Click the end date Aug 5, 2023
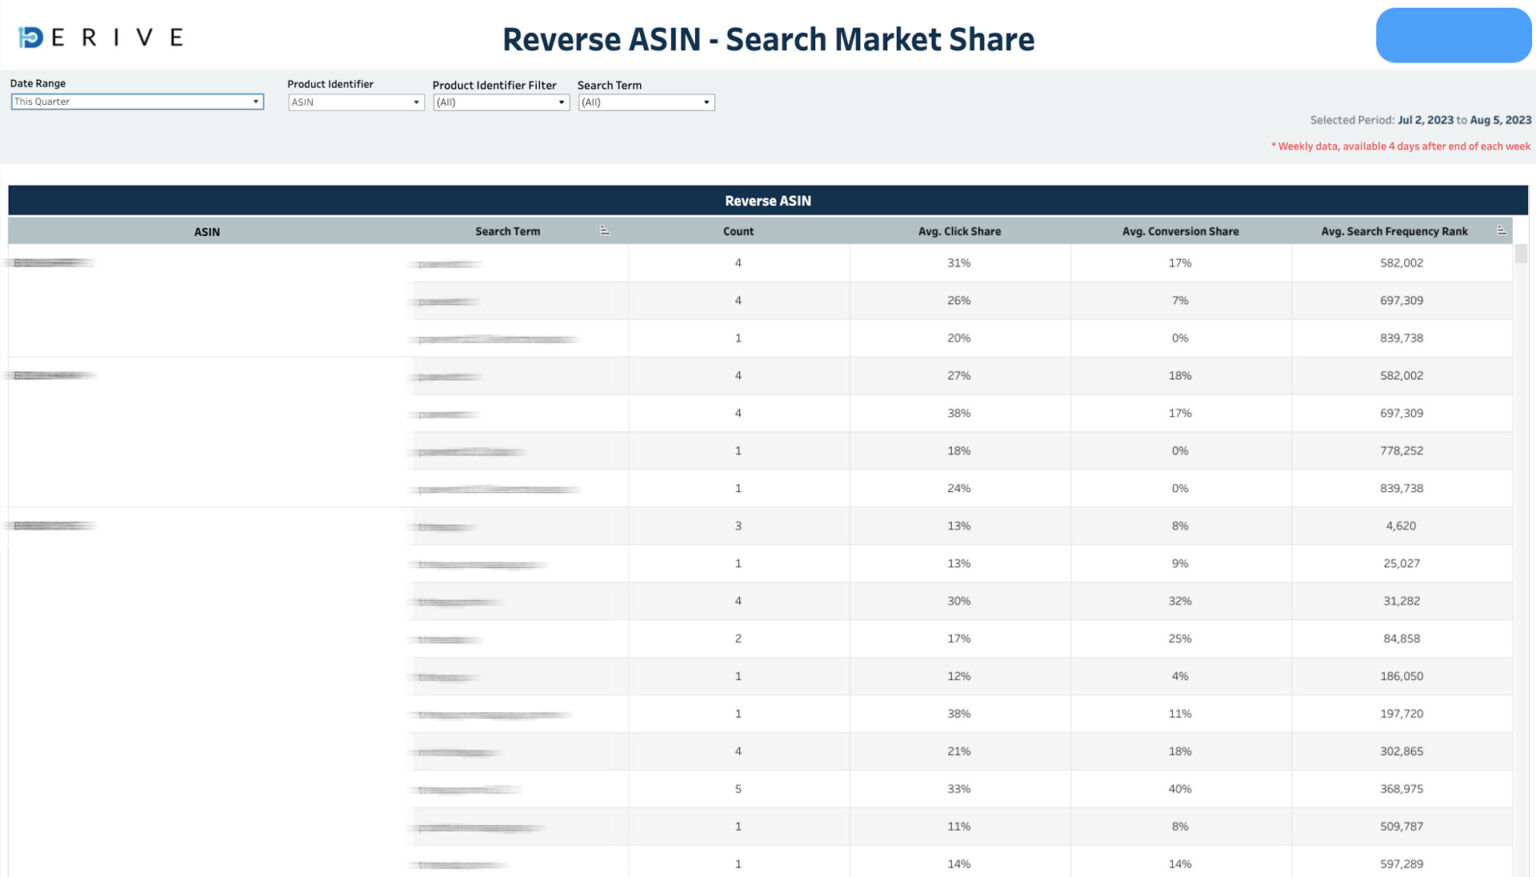Viewport: 1536px width, 877px height. tap(1500, 120)
